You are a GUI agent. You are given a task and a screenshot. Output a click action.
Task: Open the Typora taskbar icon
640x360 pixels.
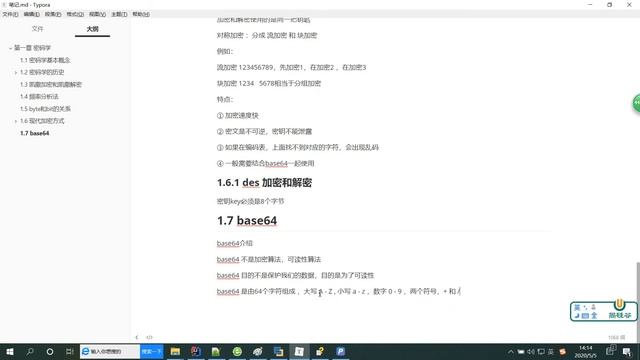[x=299, y=351]
